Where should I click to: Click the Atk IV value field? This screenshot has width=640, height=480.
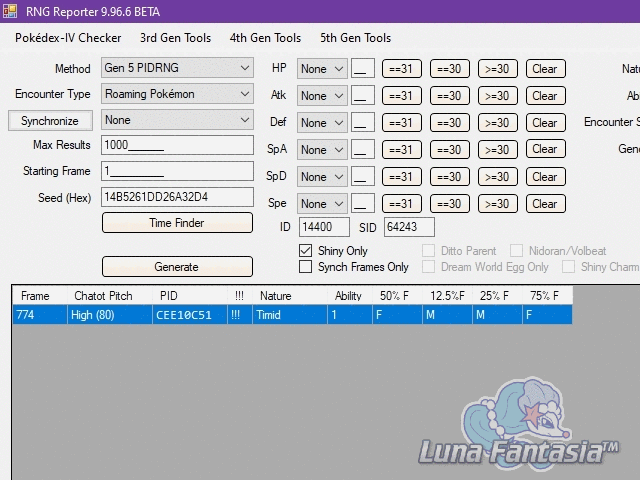tap(363, 96)
